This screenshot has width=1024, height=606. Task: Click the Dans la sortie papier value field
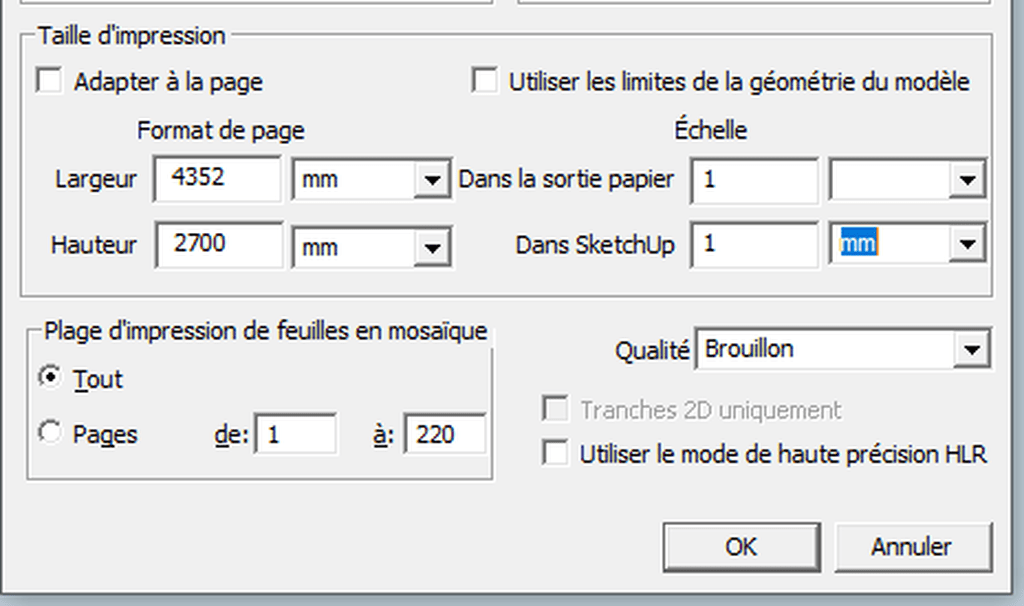[x=754, y=180]
